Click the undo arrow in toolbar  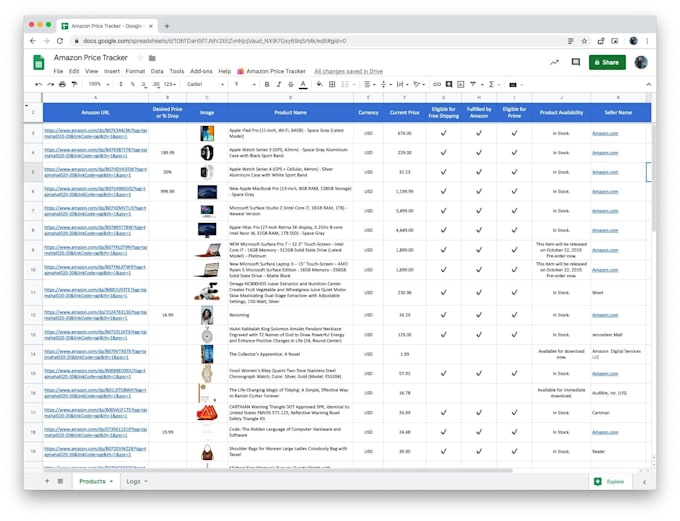(x=39, y=84)
